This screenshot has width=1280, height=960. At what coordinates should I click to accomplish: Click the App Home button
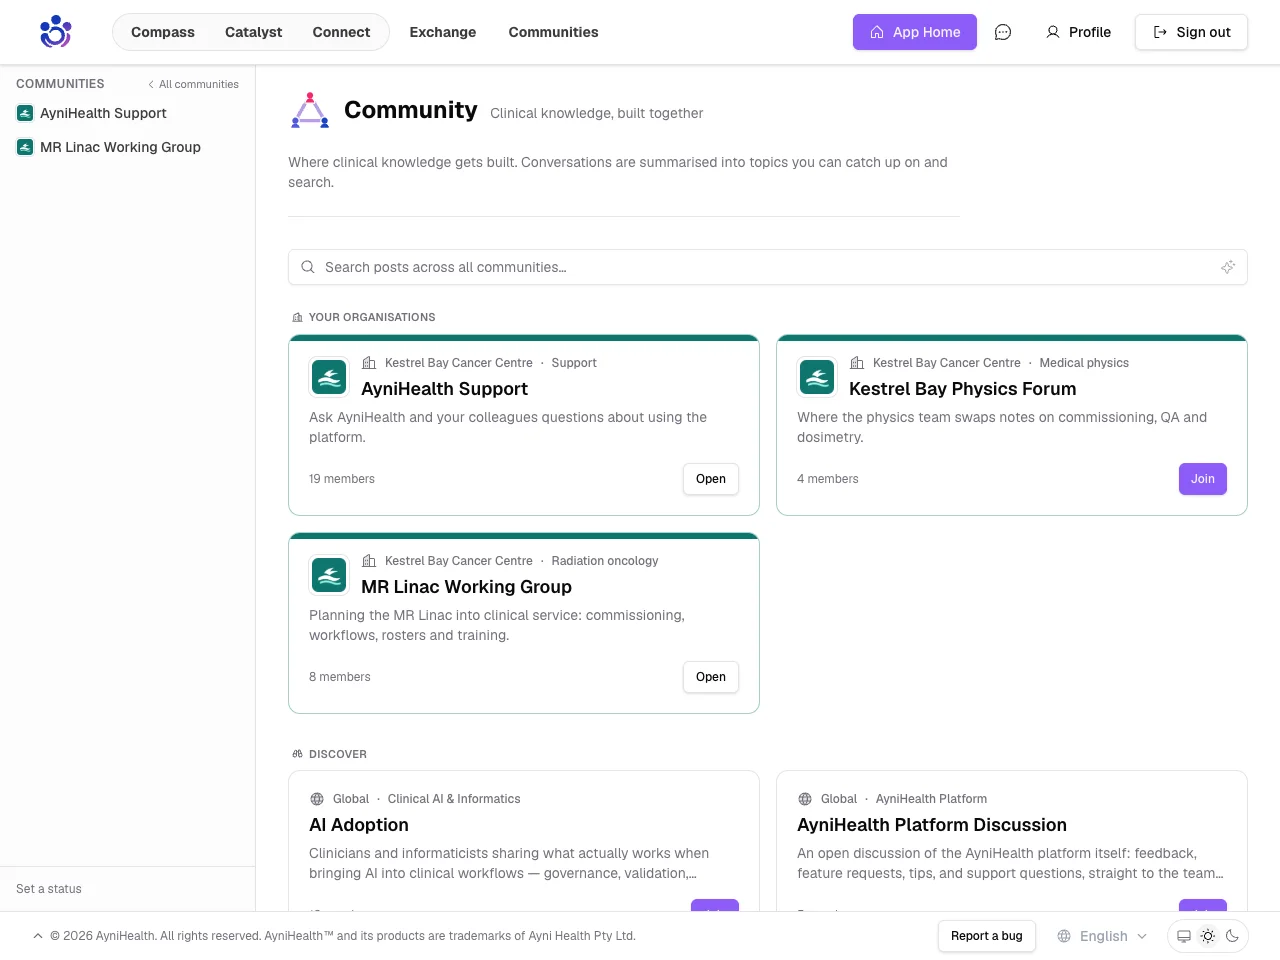pos(915,32)
